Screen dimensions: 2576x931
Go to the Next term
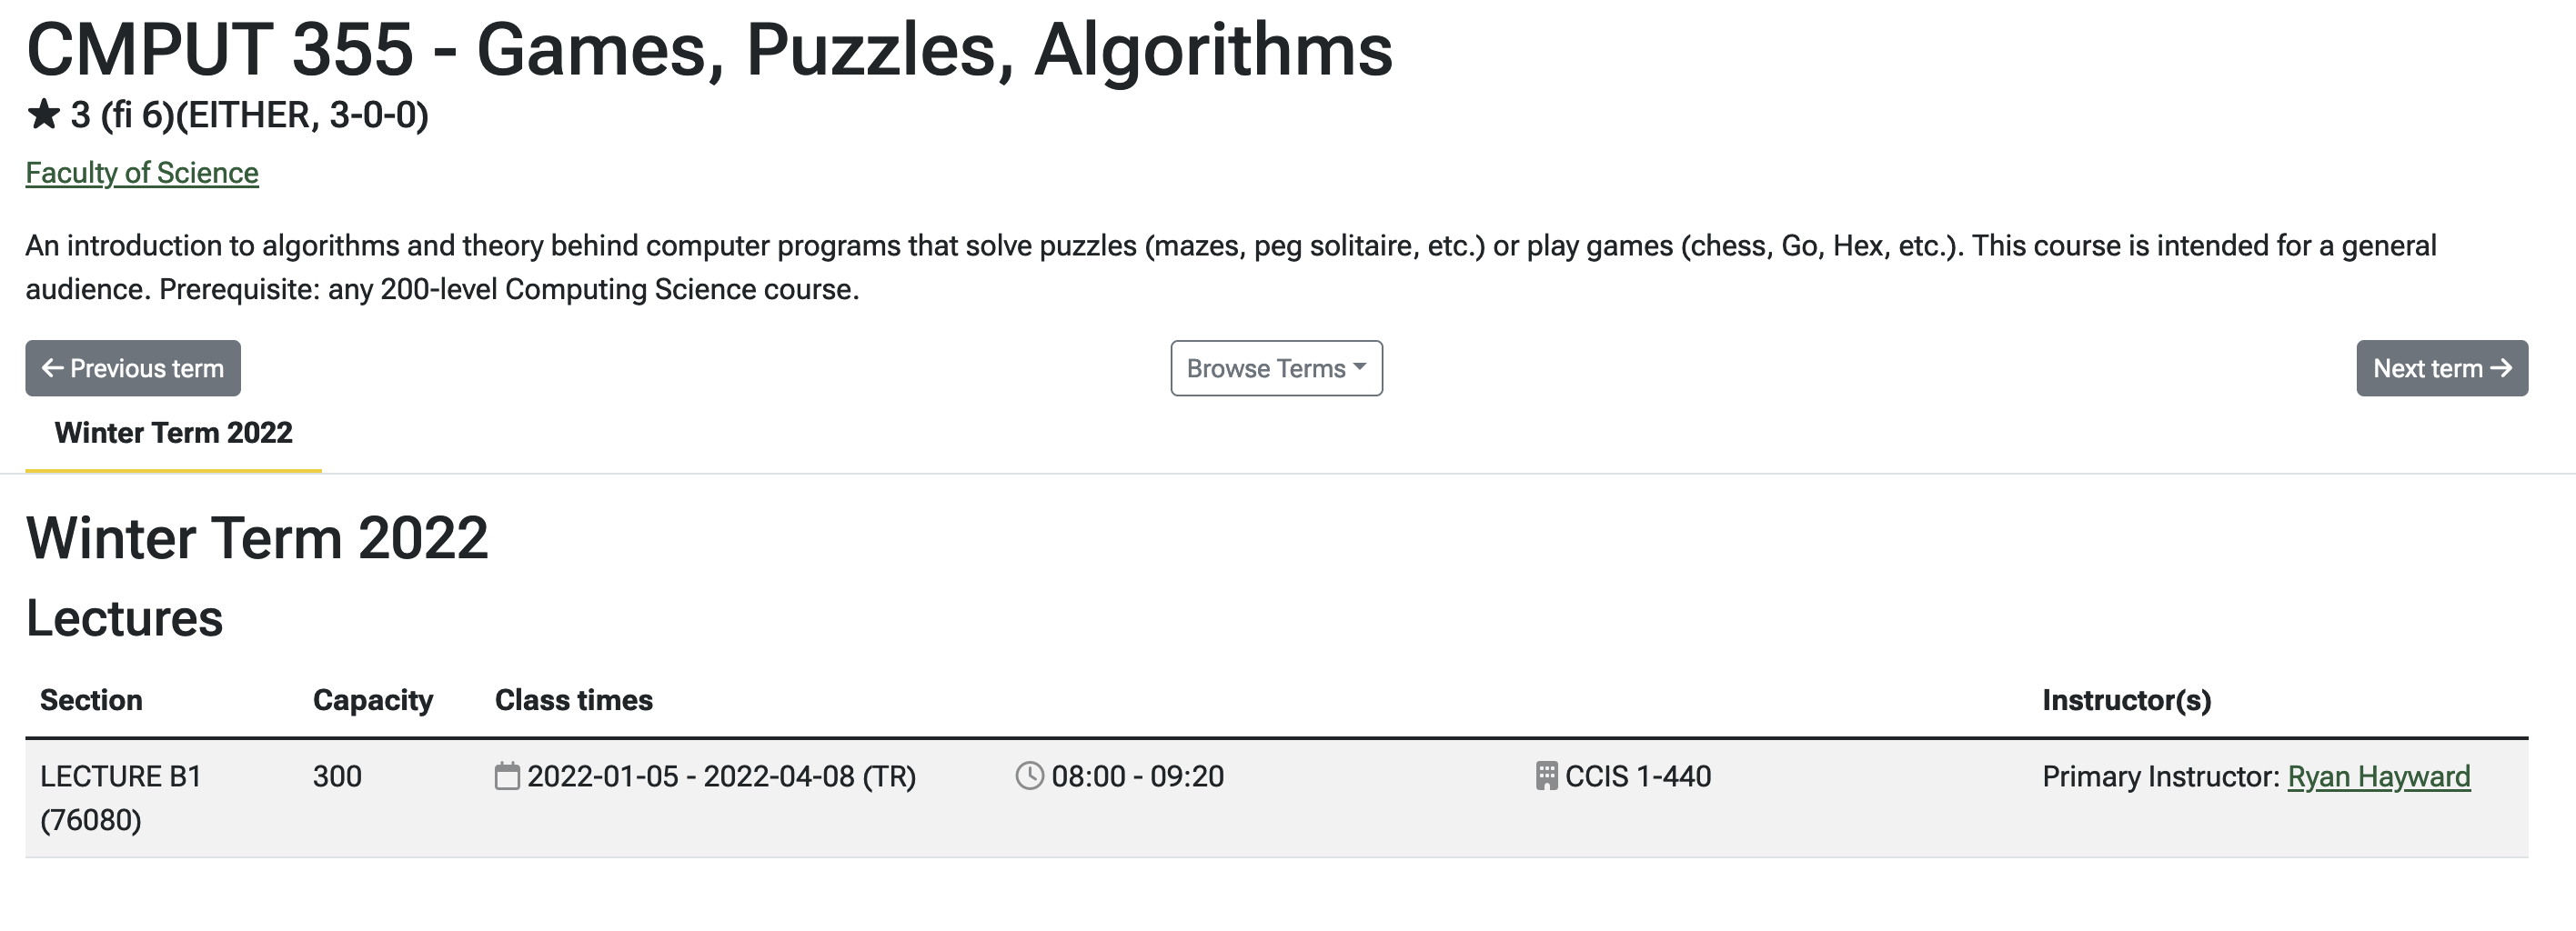click(x=2442, y=368)
